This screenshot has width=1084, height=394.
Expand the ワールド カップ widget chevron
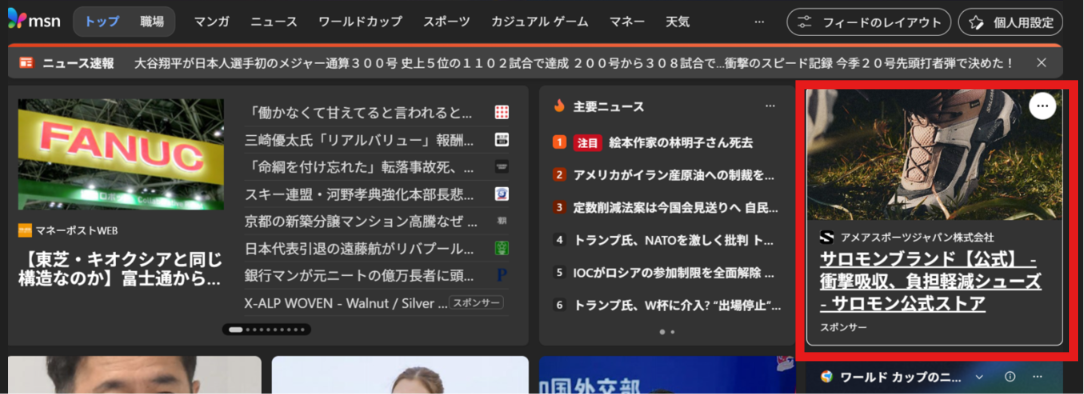tap(979, 377)
